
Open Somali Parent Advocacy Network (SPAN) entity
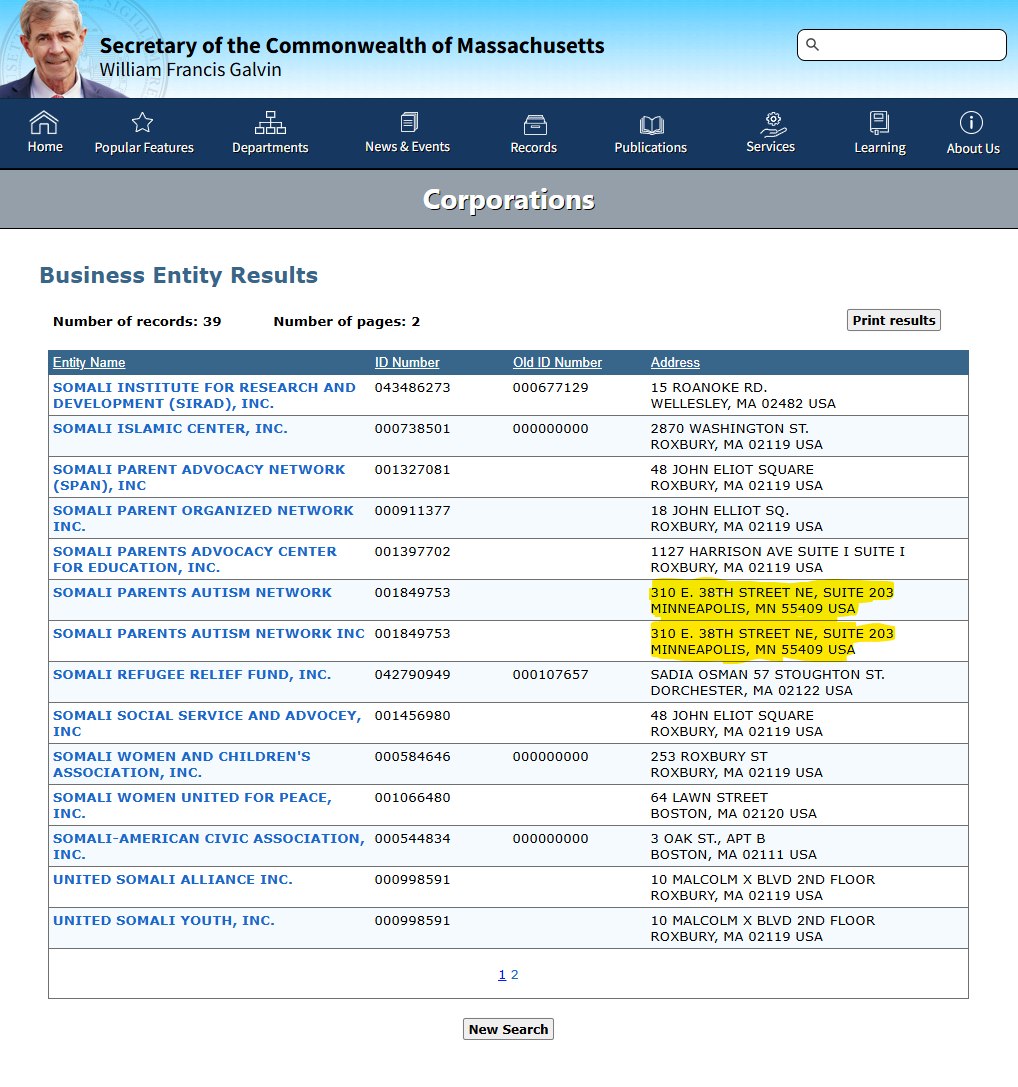click(x=198, y=477)
